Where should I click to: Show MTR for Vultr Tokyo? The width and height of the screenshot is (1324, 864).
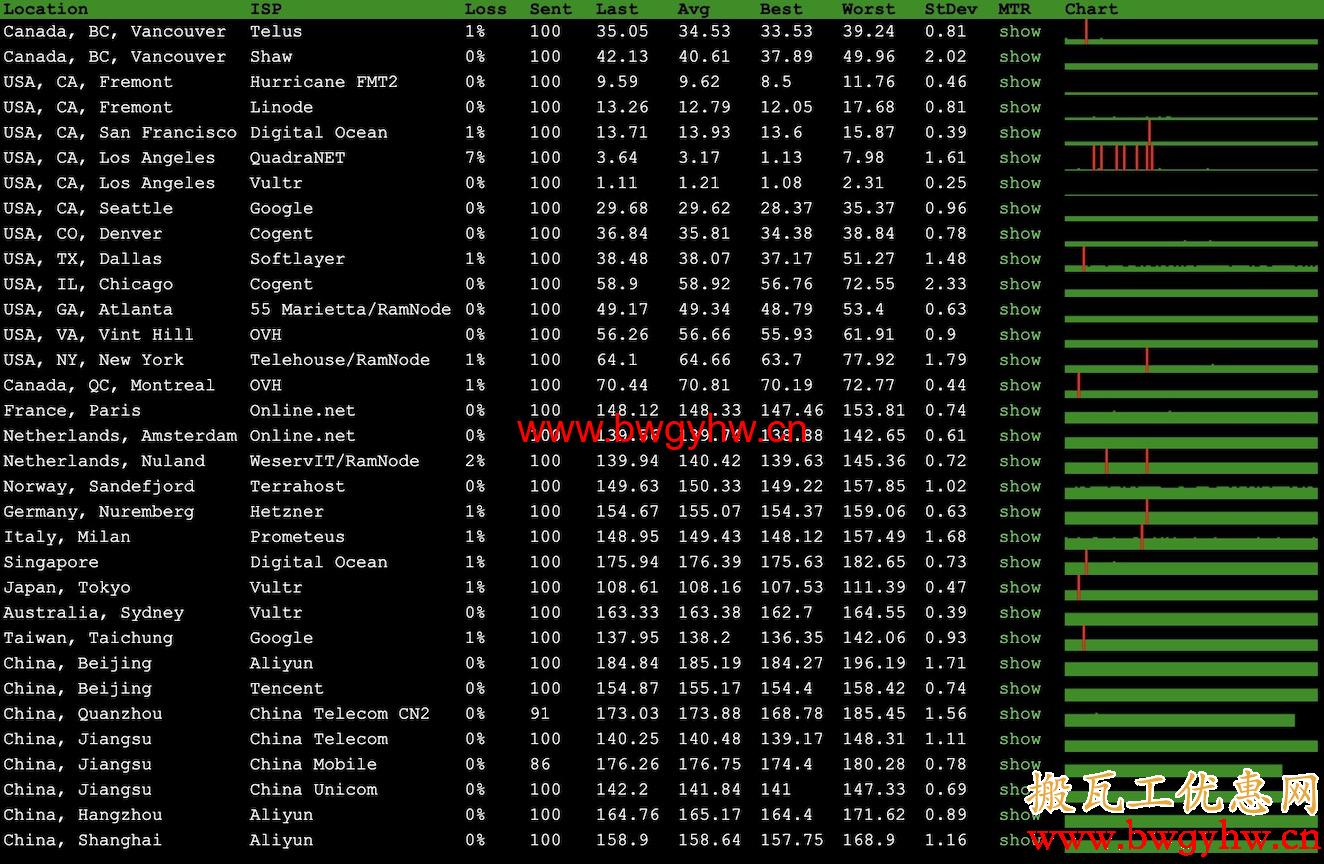point(1020,587)
